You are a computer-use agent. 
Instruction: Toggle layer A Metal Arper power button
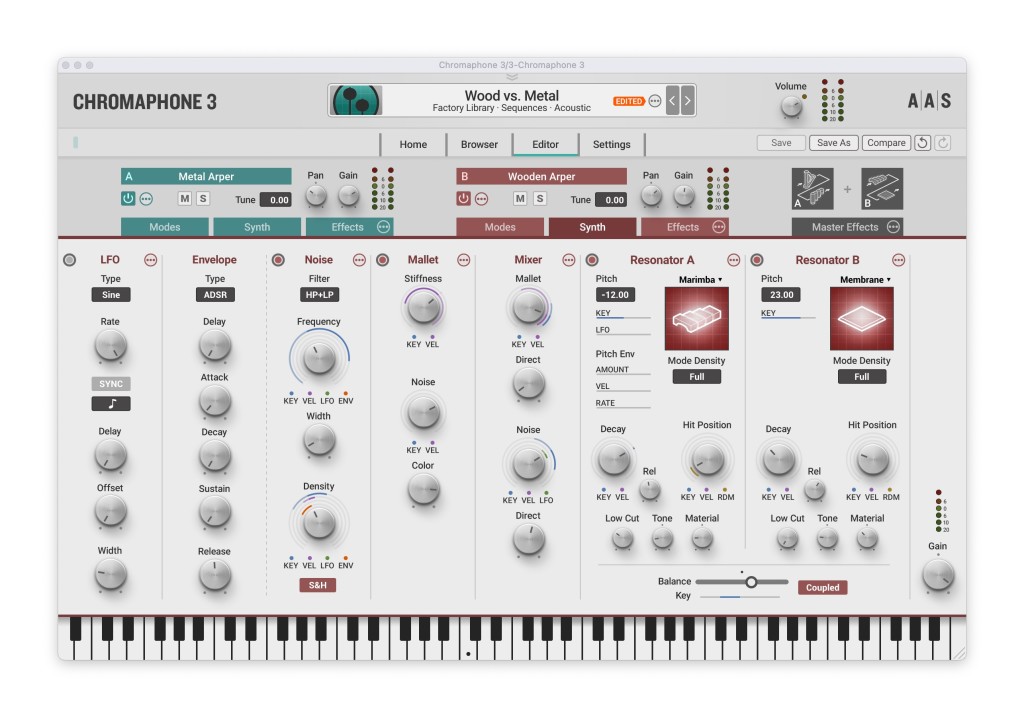128,198
